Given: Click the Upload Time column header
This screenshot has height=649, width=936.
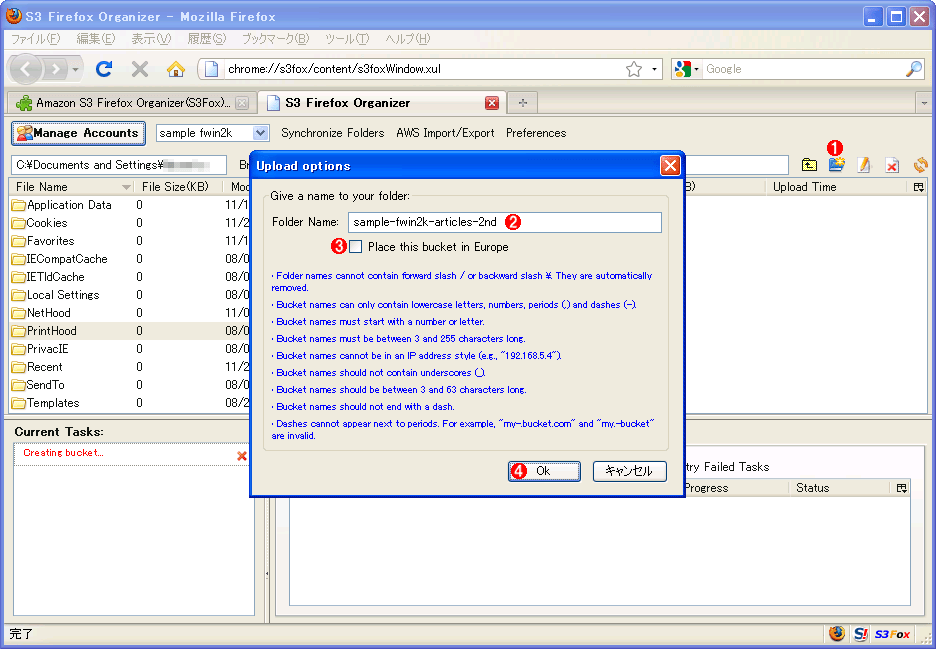Looking at the screenshot, I should coord(836,187).
